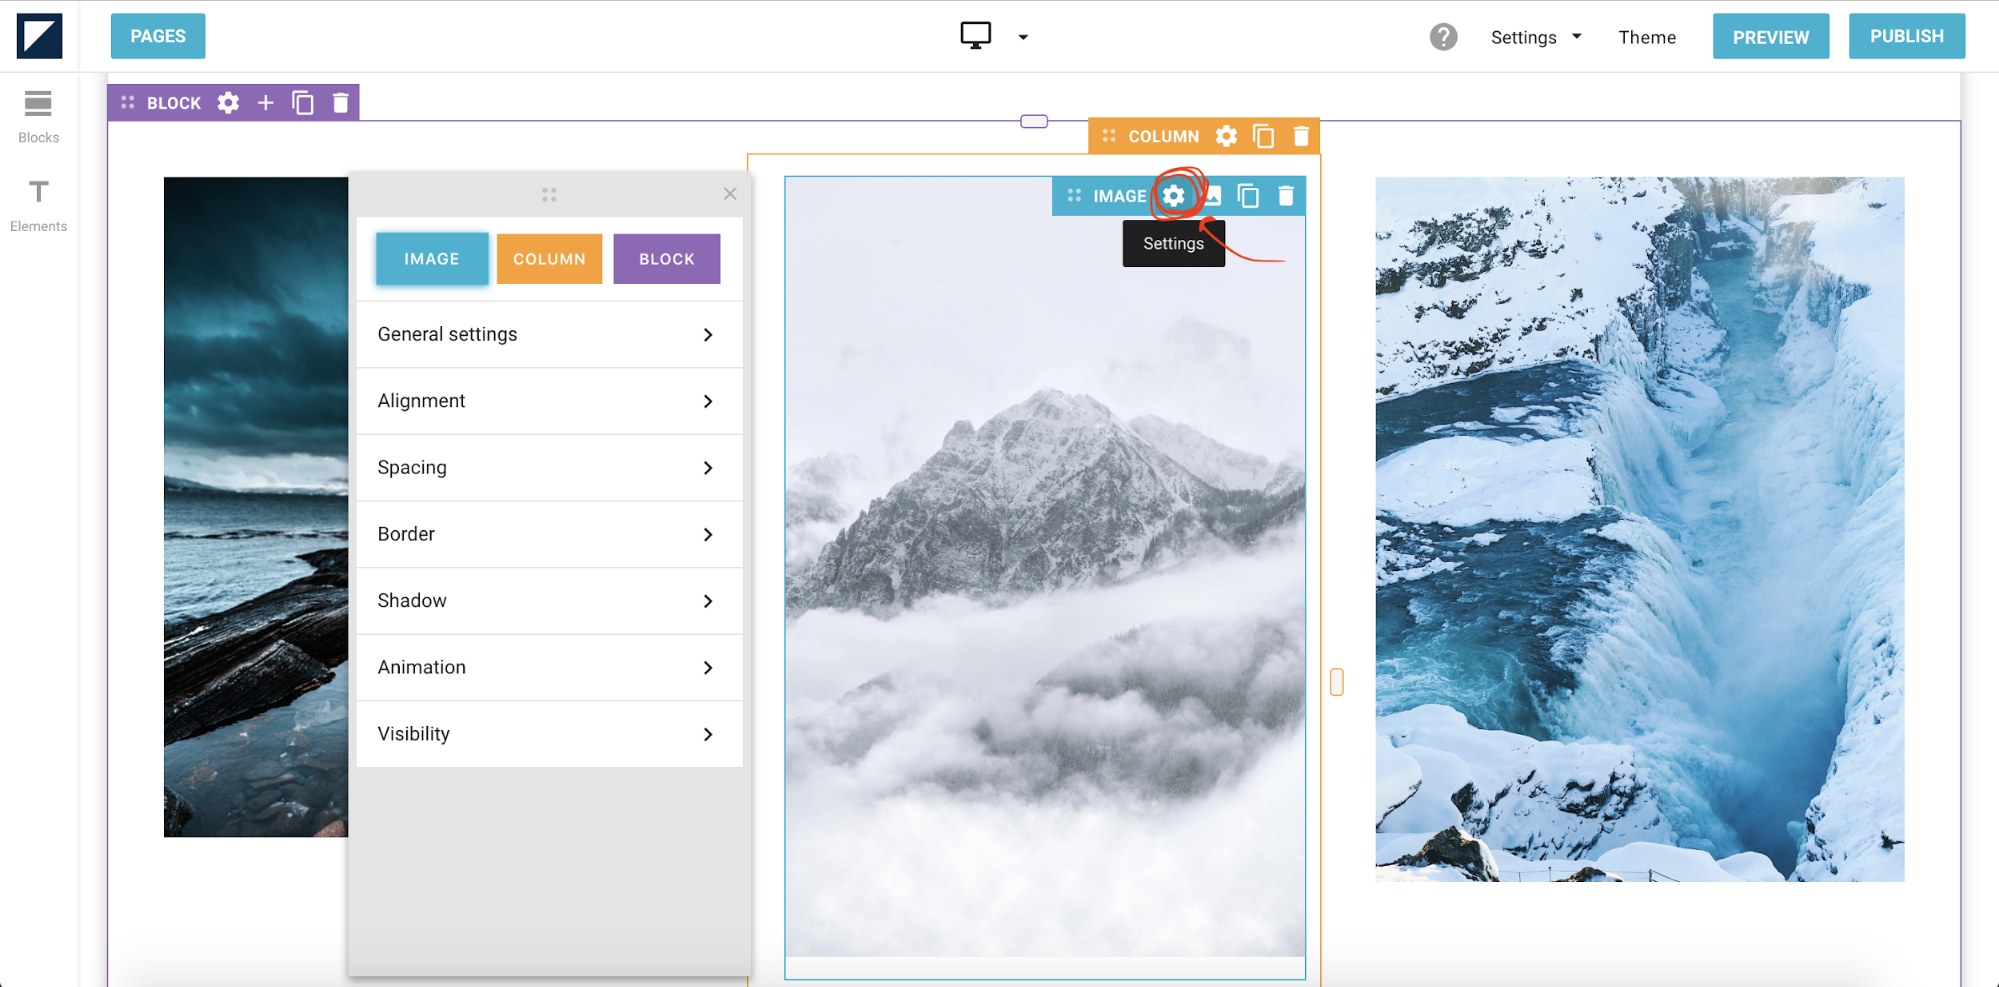Open the device view dropdown
1999x987 pixels.
(1022, 37)
